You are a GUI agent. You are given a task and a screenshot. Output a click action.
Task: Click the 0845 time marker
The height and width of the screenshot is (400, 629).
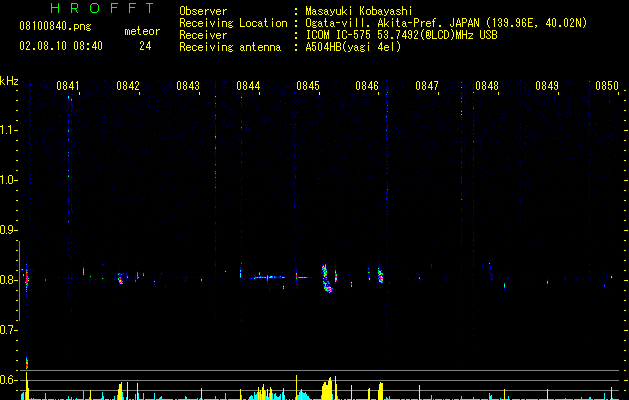(308, 86)
